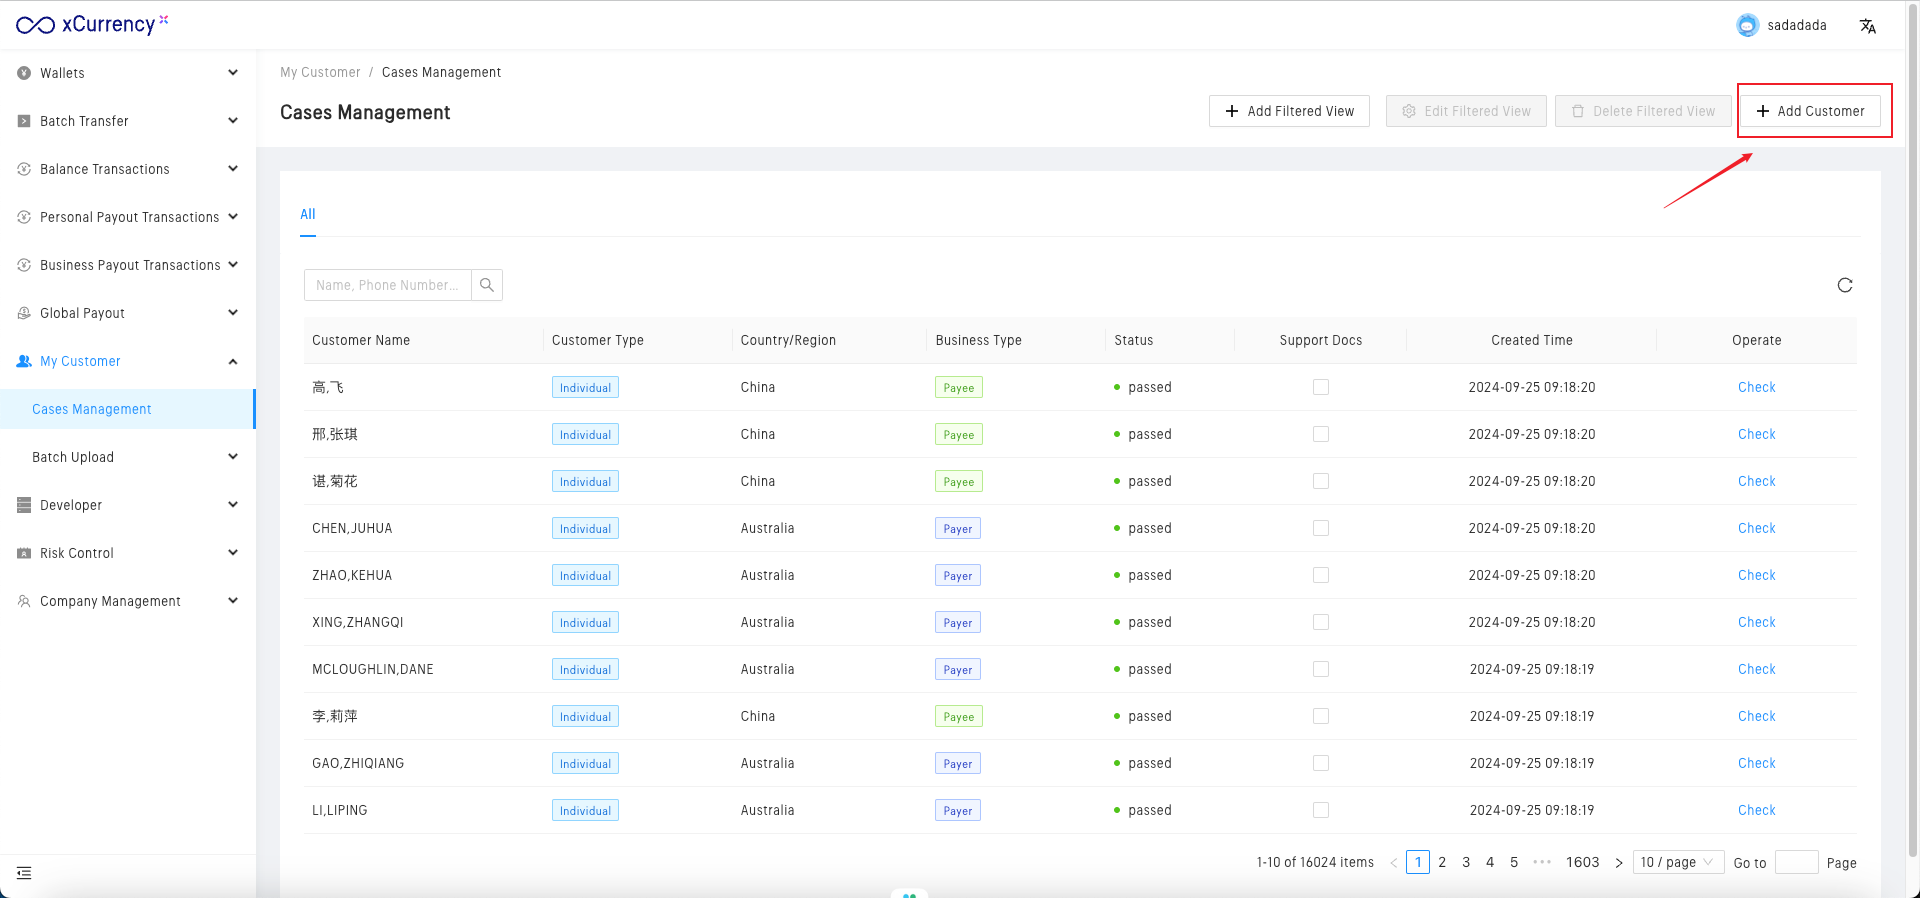Open the 10 / page dropdown
The height and width of the screenshot is (898, 1920).
click(x=1677, y=862)
